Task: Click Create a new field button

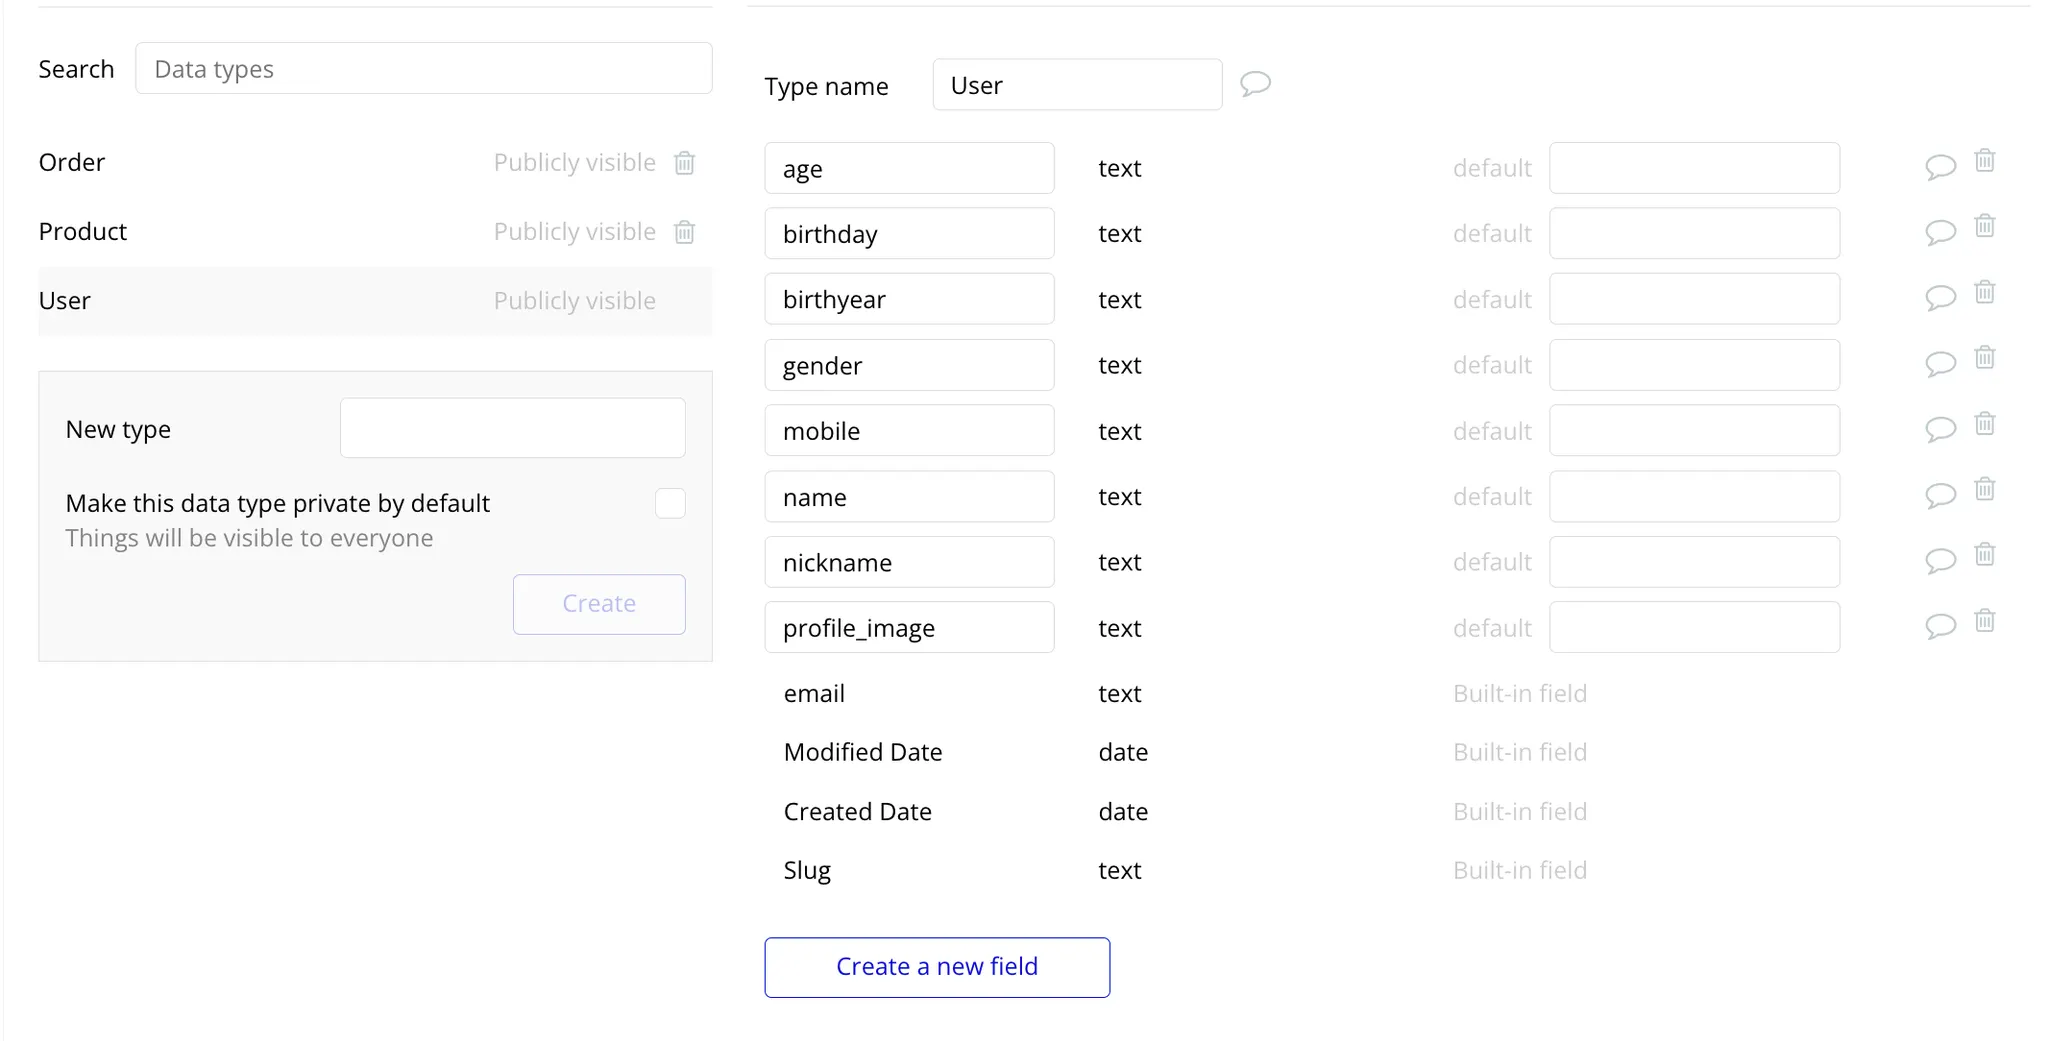Action: pos(937,967)
